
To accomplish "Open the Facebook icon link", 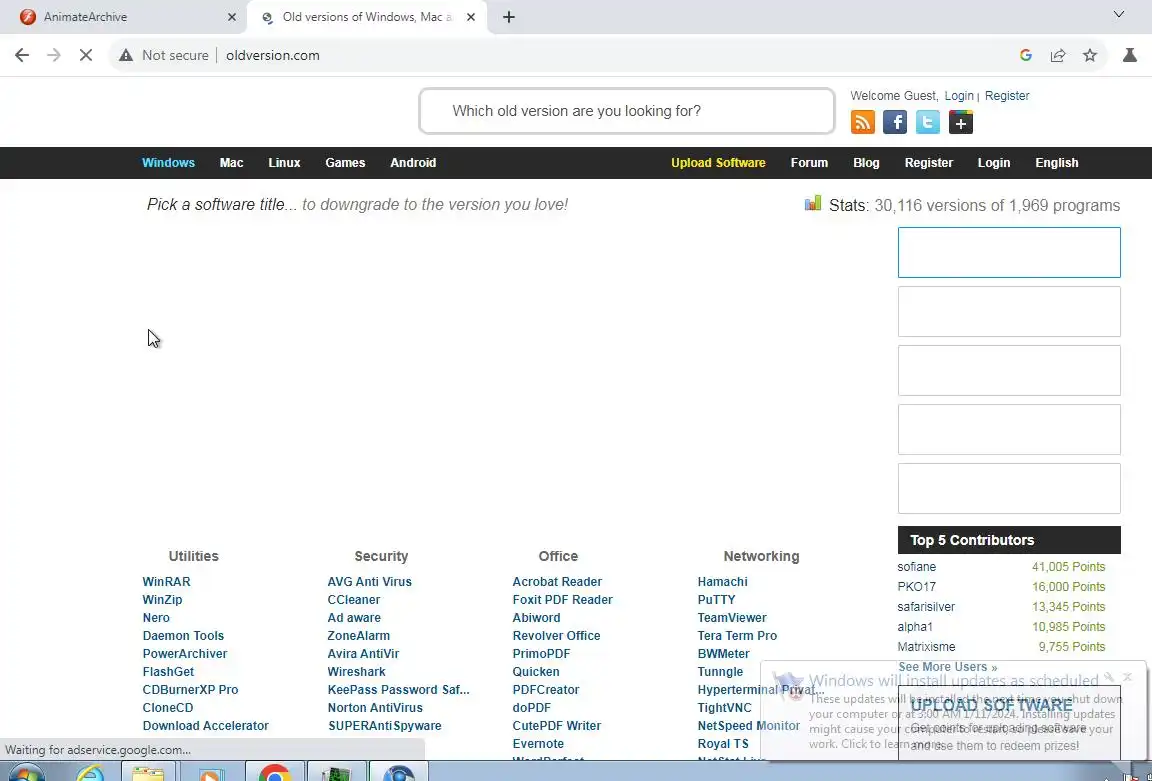I will [895, 122].
